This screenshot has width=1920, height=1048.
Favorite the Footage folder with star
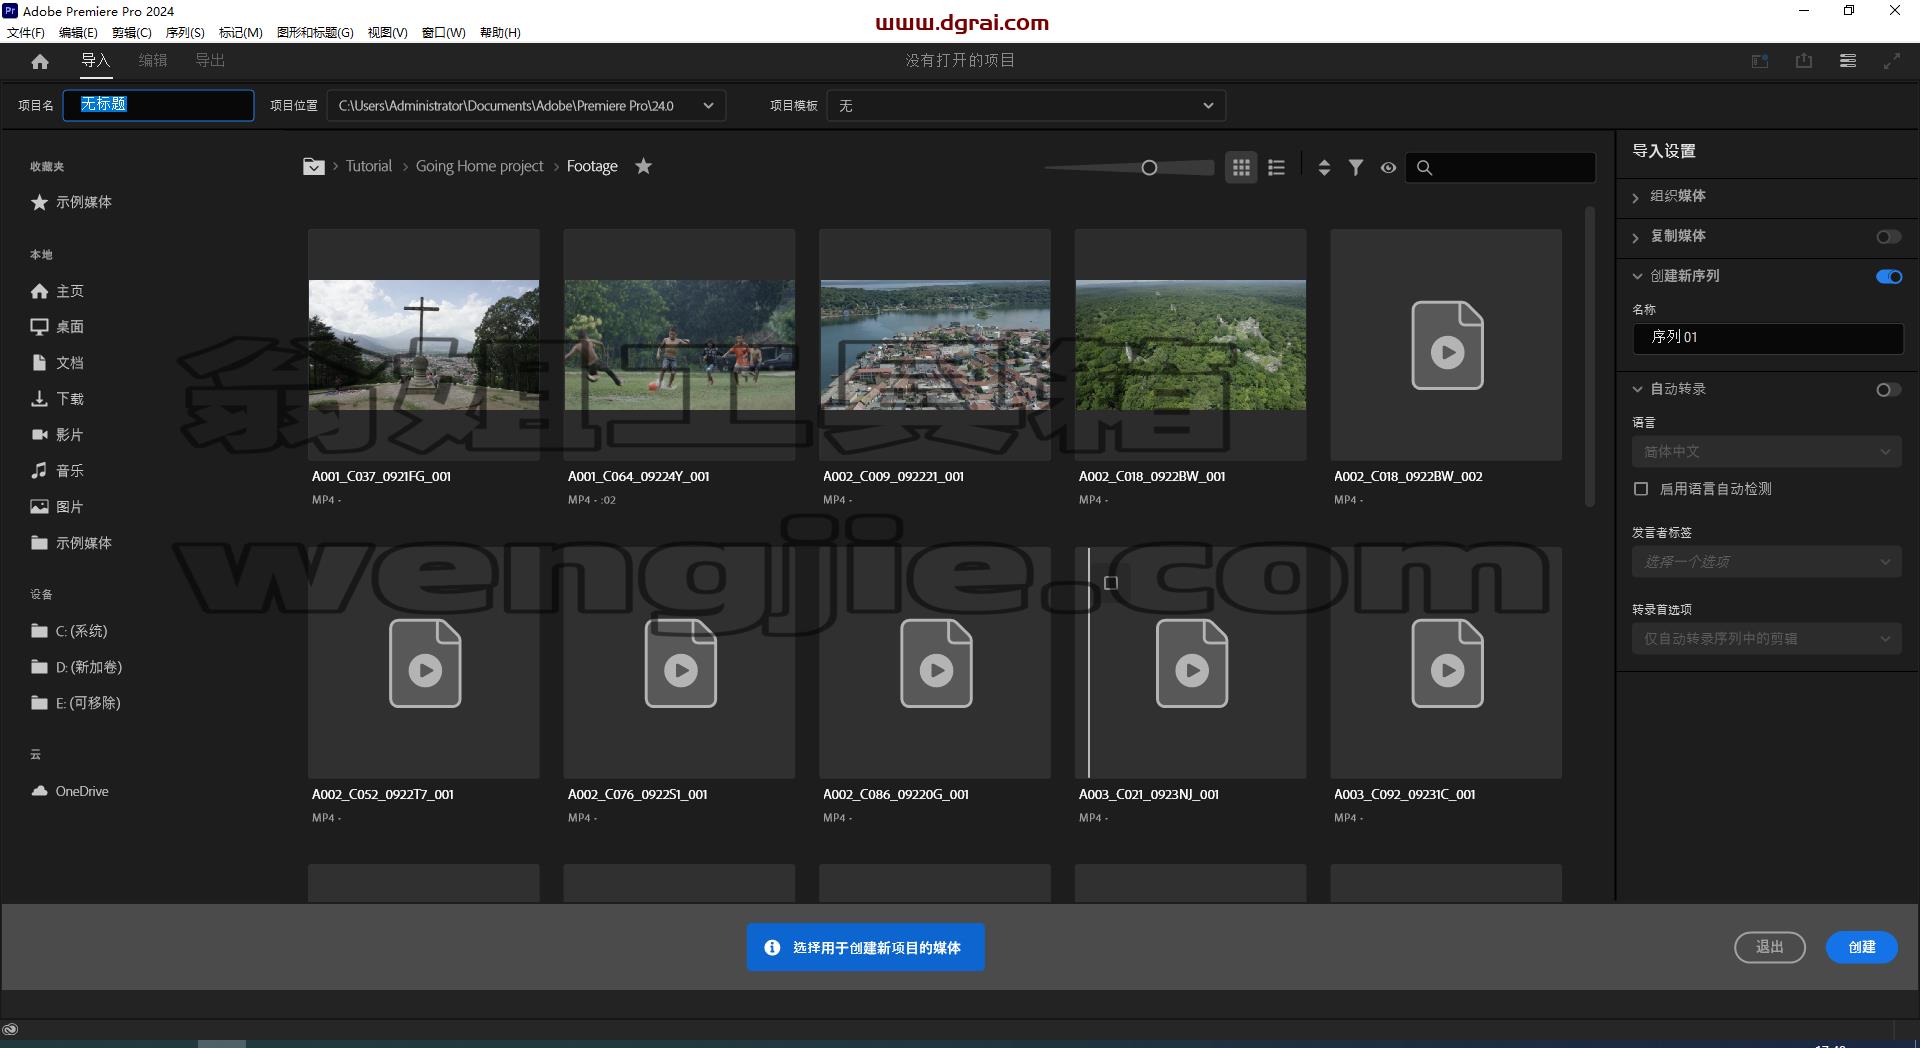tap(644, 166)
